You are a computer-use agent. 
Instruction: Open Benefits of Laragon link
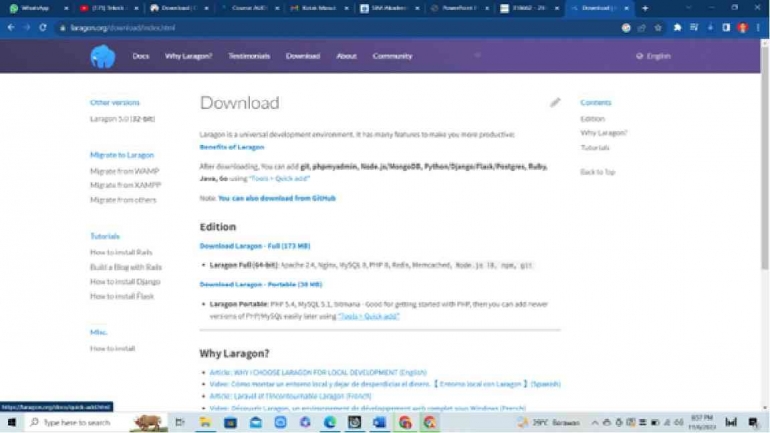click(x=232, y=147)
